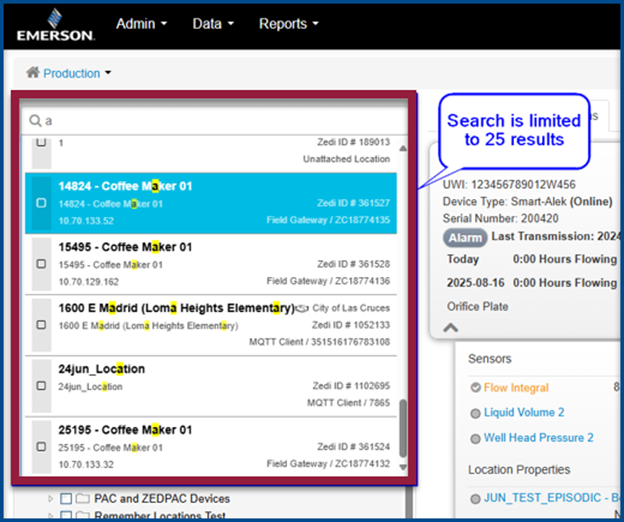Check the box for 24jun_Location
The height and width of the screenshot is (522, 624).
(41, 386)
